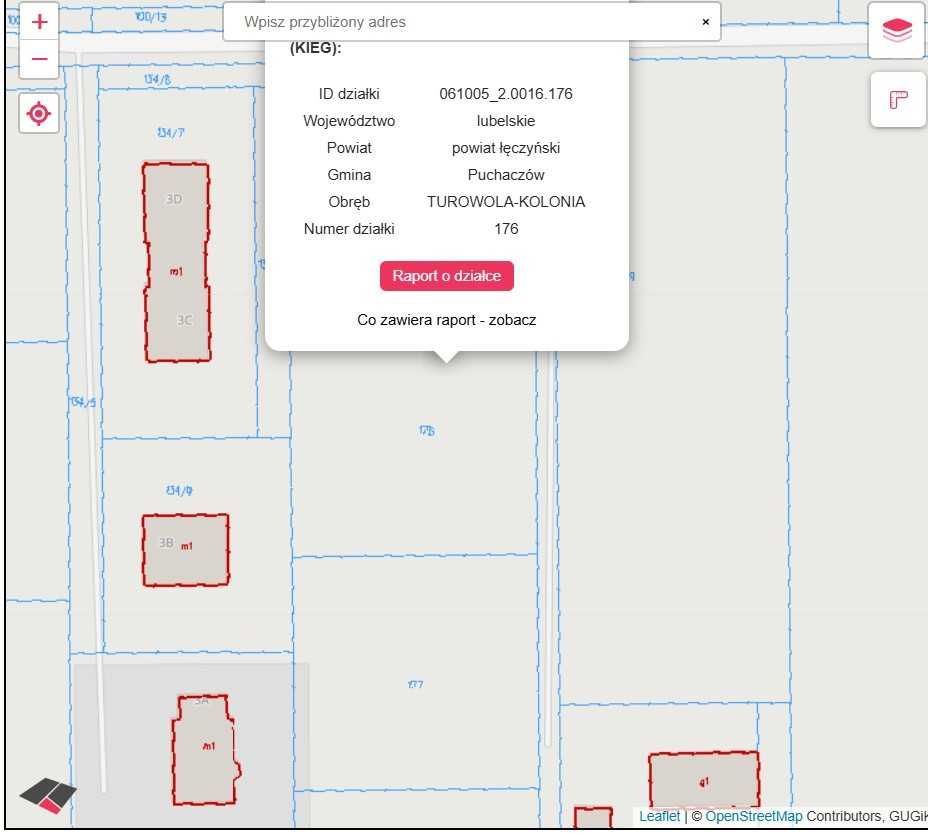The width and height of the screenshot is (928, 833).
Task: Click the 'Województwo' field label
Action: (349, 121)
